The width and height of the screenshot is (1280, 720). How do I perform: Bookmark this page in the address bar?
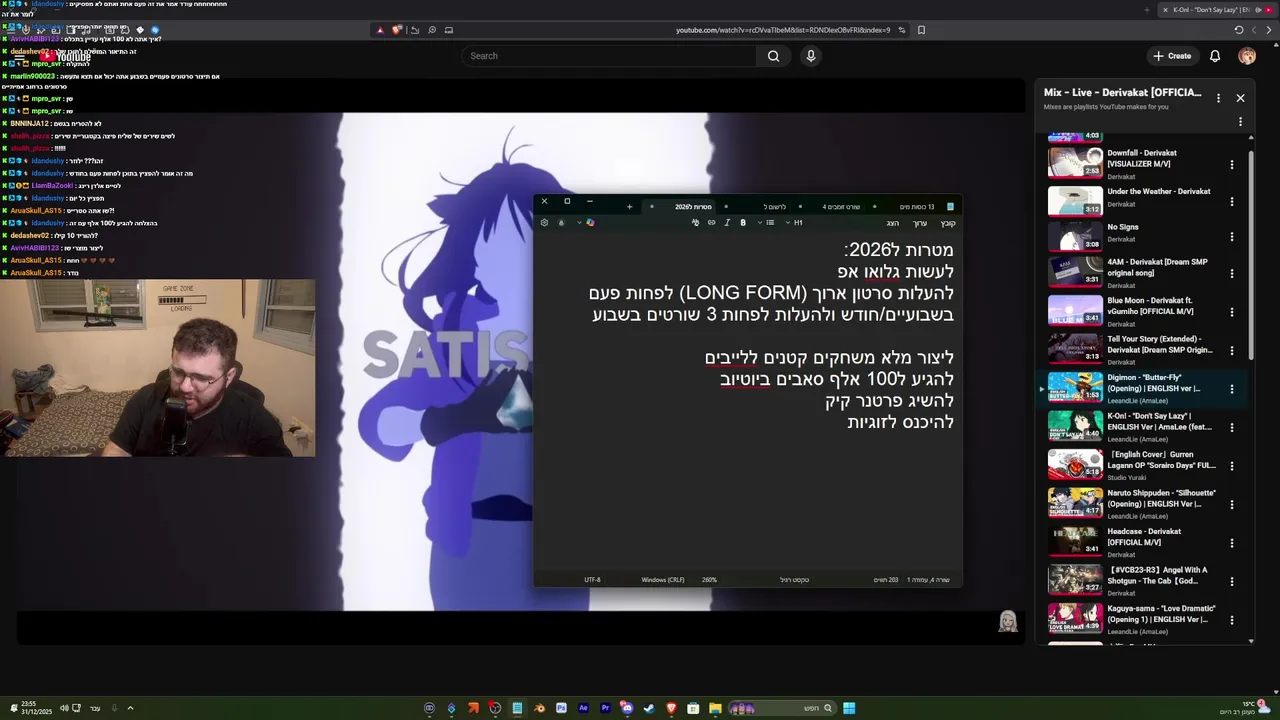(921, 30)
